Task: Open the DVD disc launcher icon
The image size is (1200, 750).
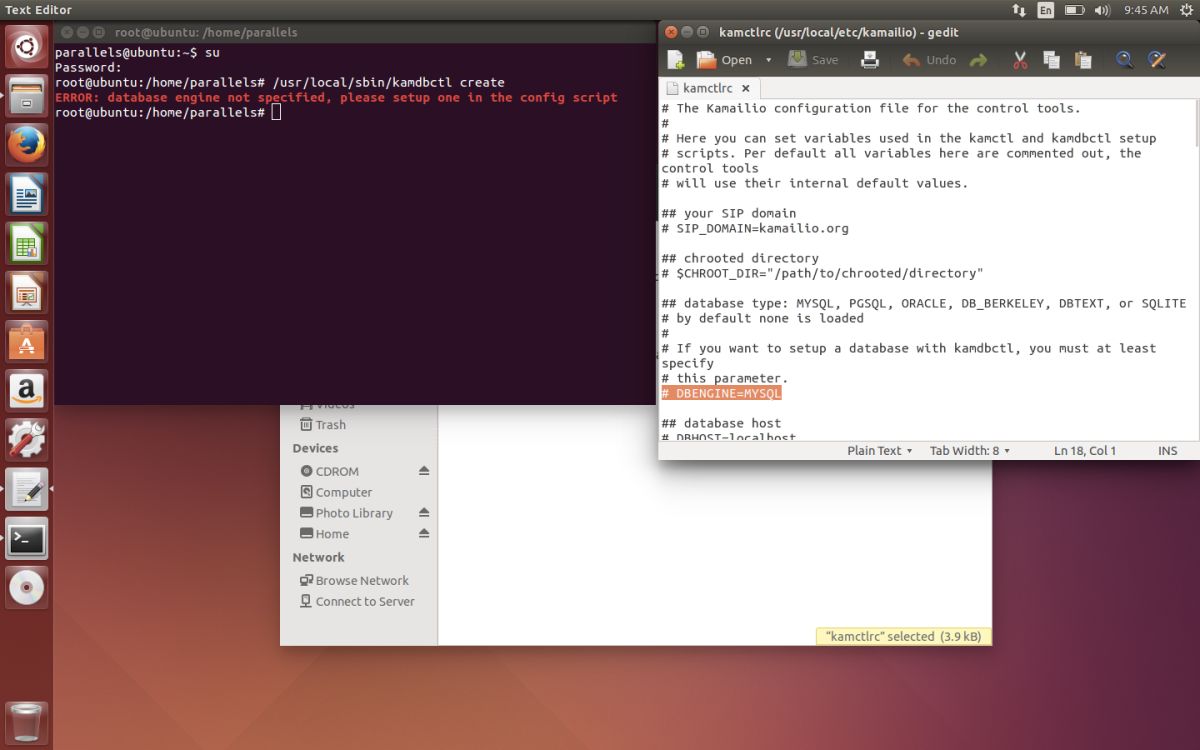Action: [x=27, y=588]
